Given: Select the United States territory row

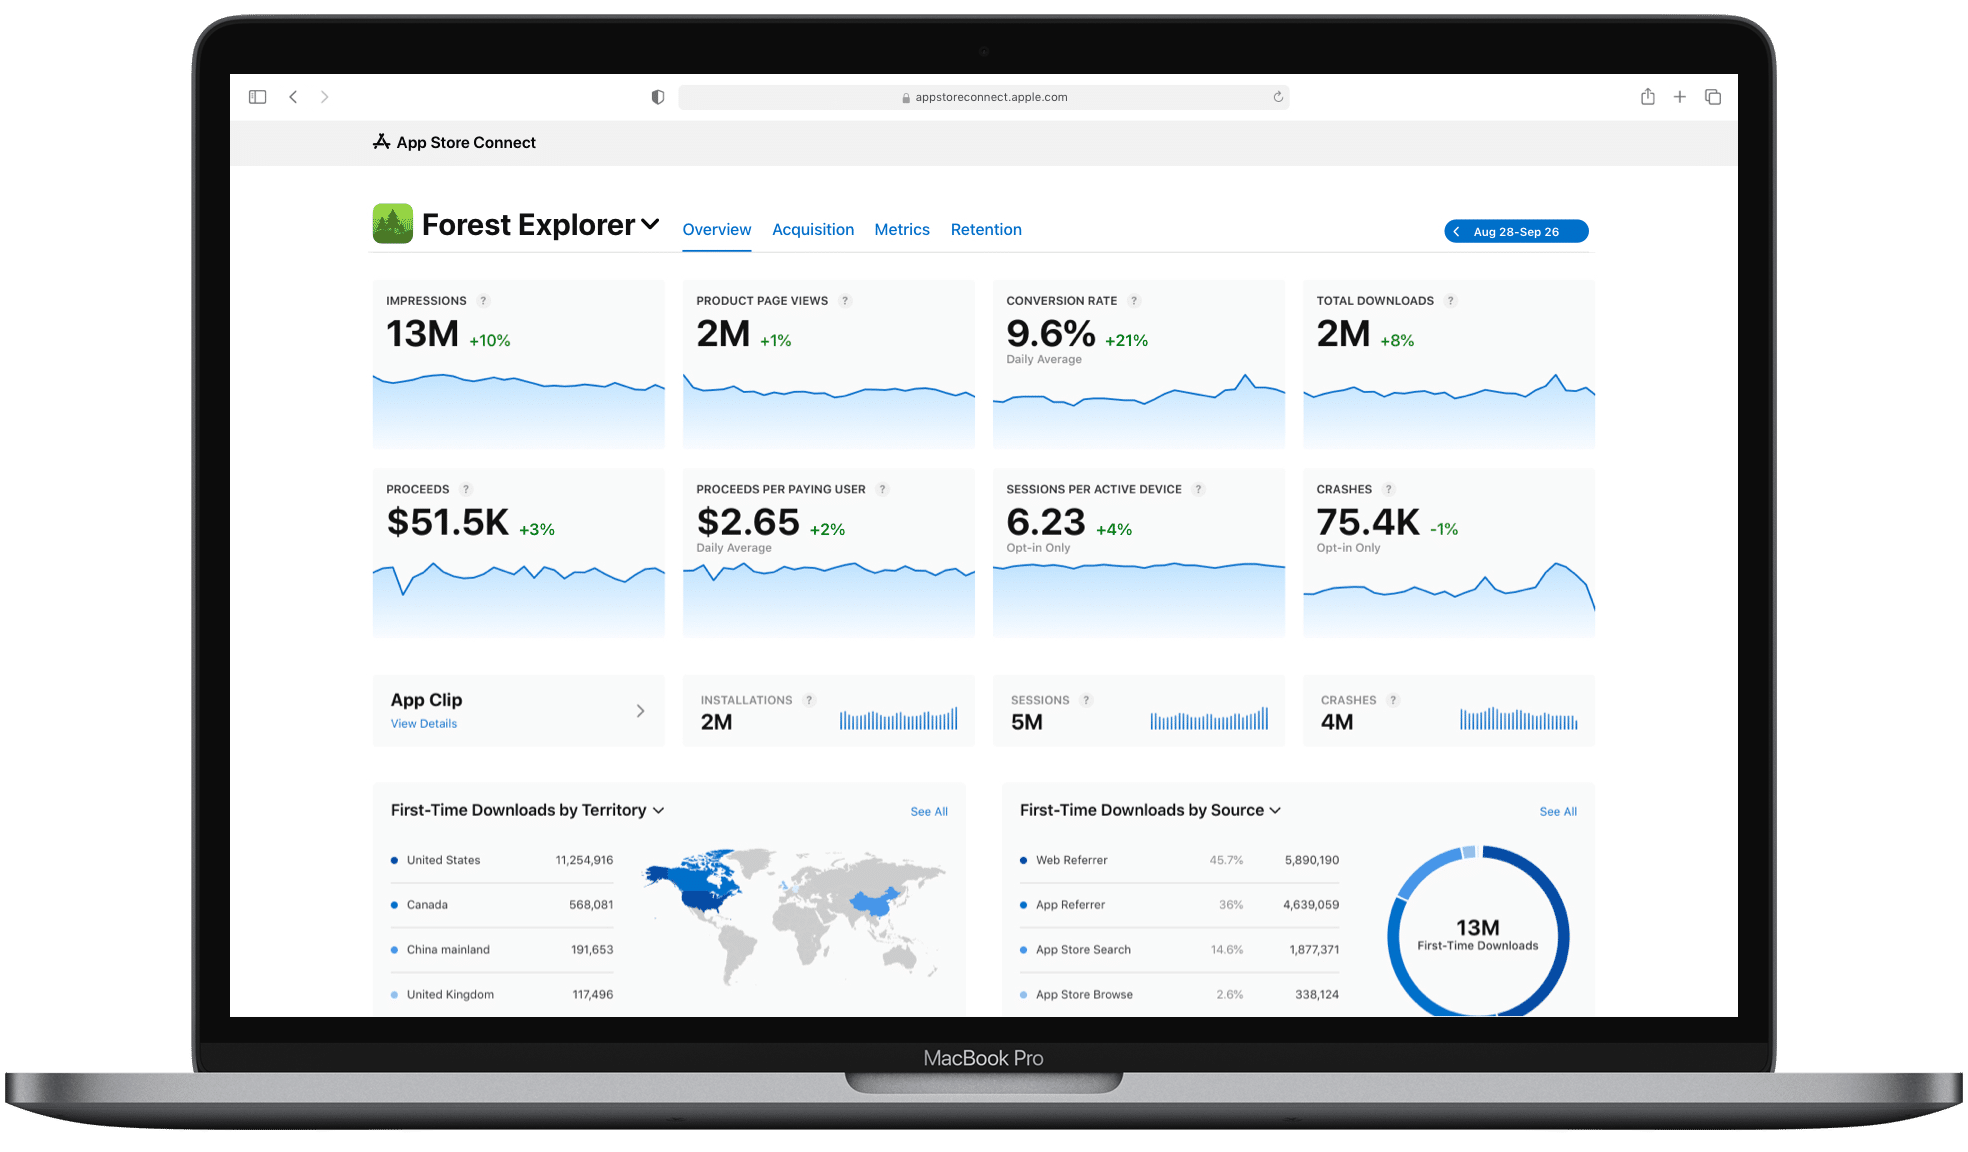Looking at the screenshot, I should [x=502, y=860].
